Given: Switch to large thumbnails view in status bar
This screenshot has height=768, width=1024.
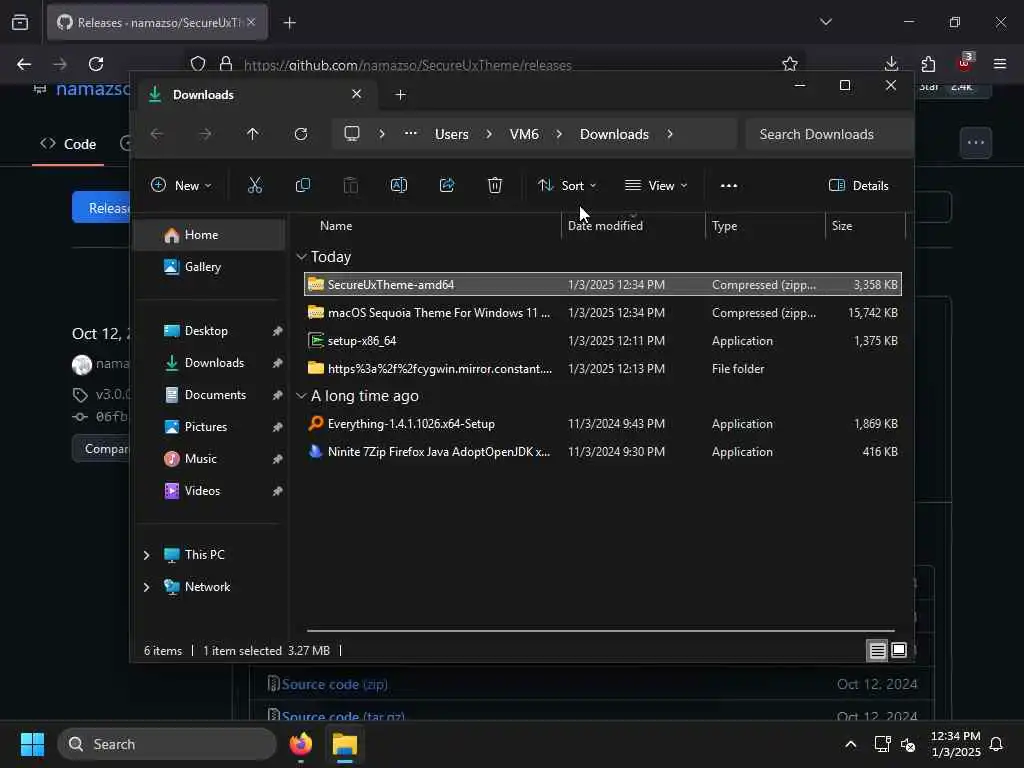Looking at the screenshot, I should tap(899, 650).
